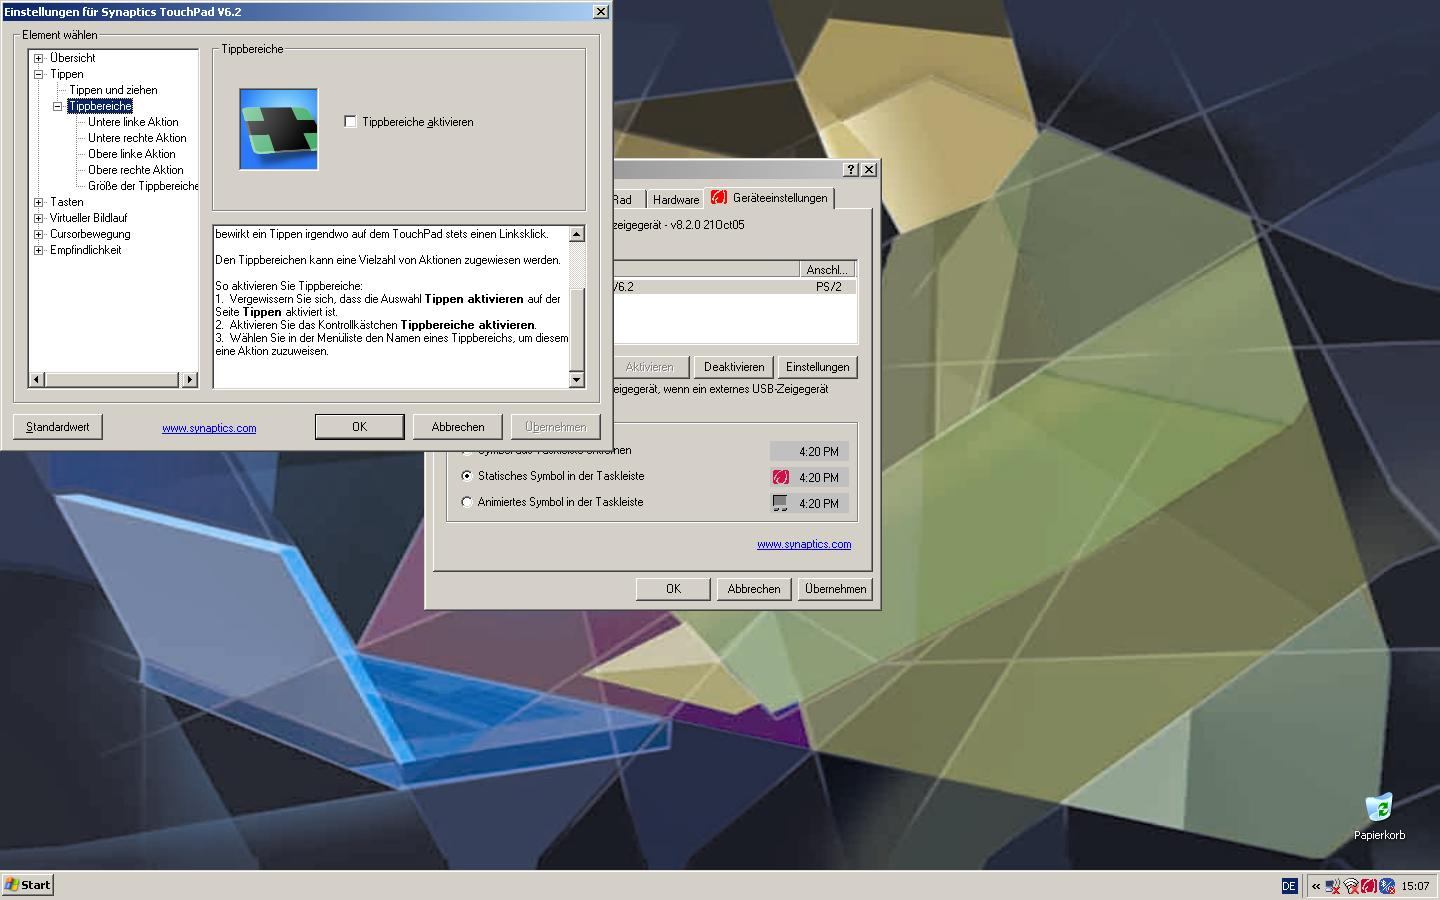Image resolution: width=1440 pixels, height=900 pixels.
Task: Click Übernehmen in the mouse properties dialog
Action: (835, 589)
